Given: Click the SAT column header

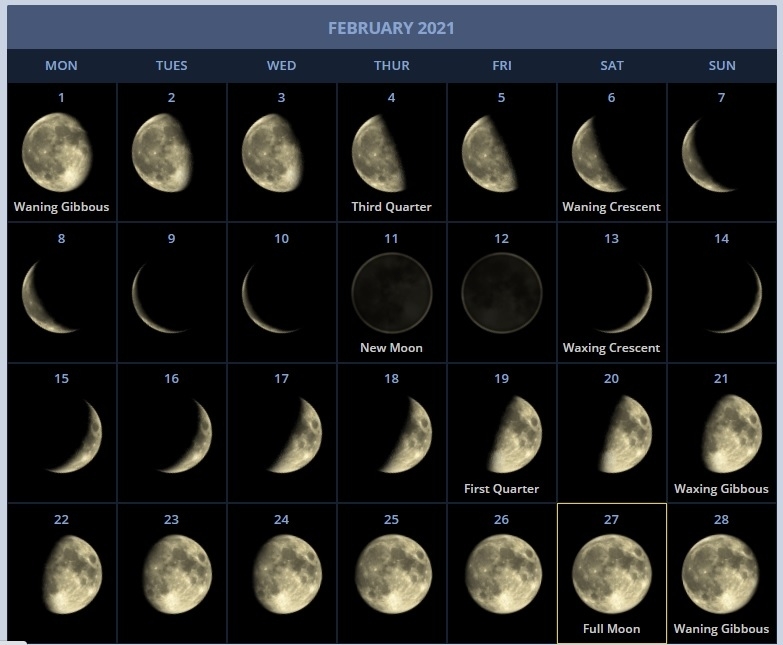Looking at the screenshot, I should click(x=612, y=66).
